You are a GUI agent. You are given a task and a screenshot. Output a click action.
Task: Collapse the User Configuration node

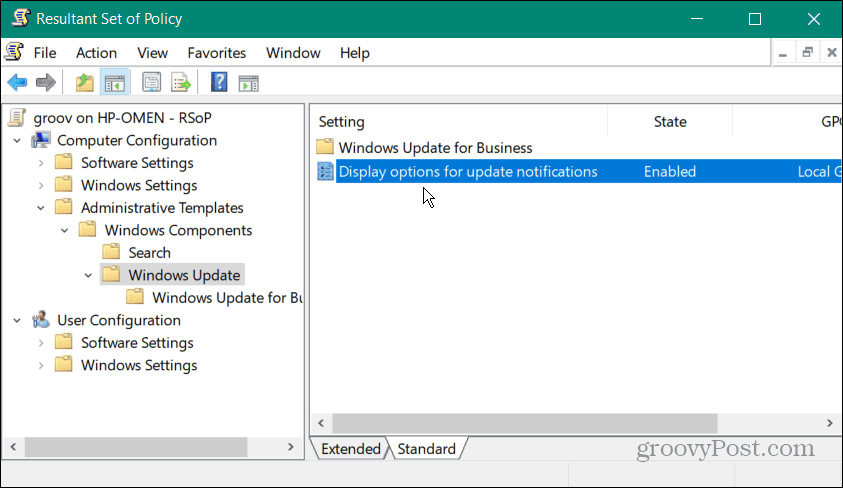(x=17, y=320)
